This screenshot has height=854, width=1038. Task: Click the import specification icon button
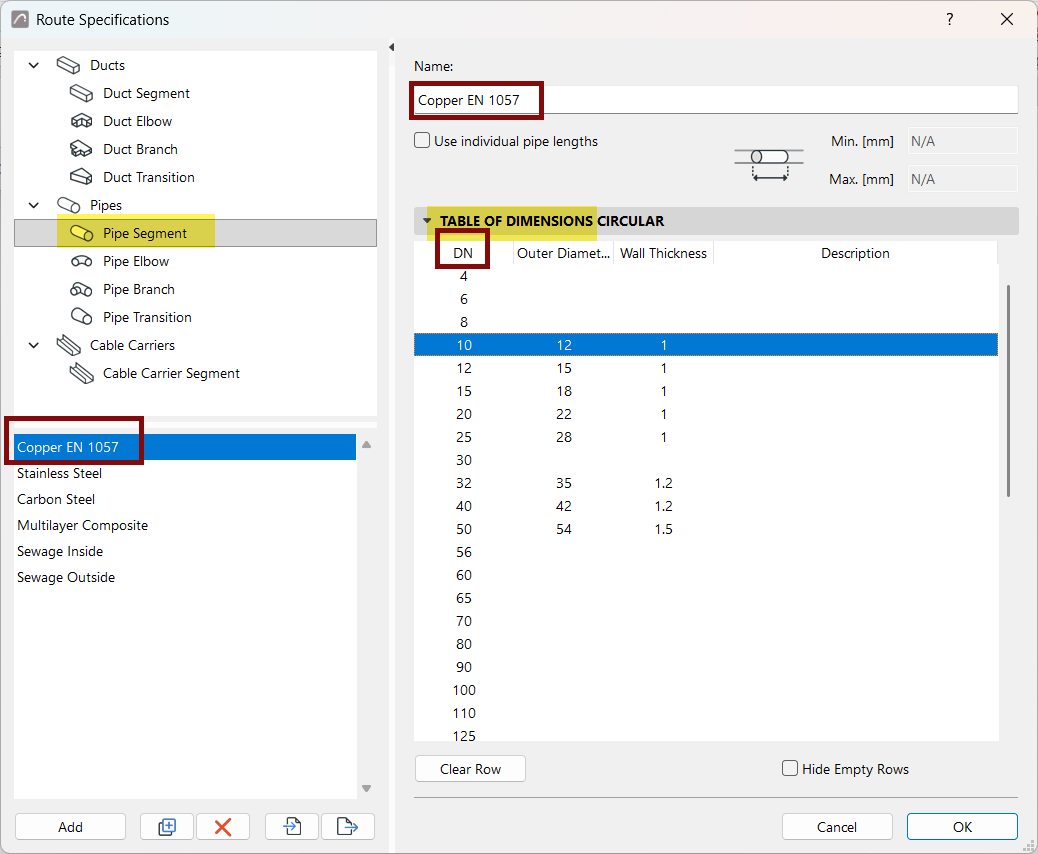[292, 826]
